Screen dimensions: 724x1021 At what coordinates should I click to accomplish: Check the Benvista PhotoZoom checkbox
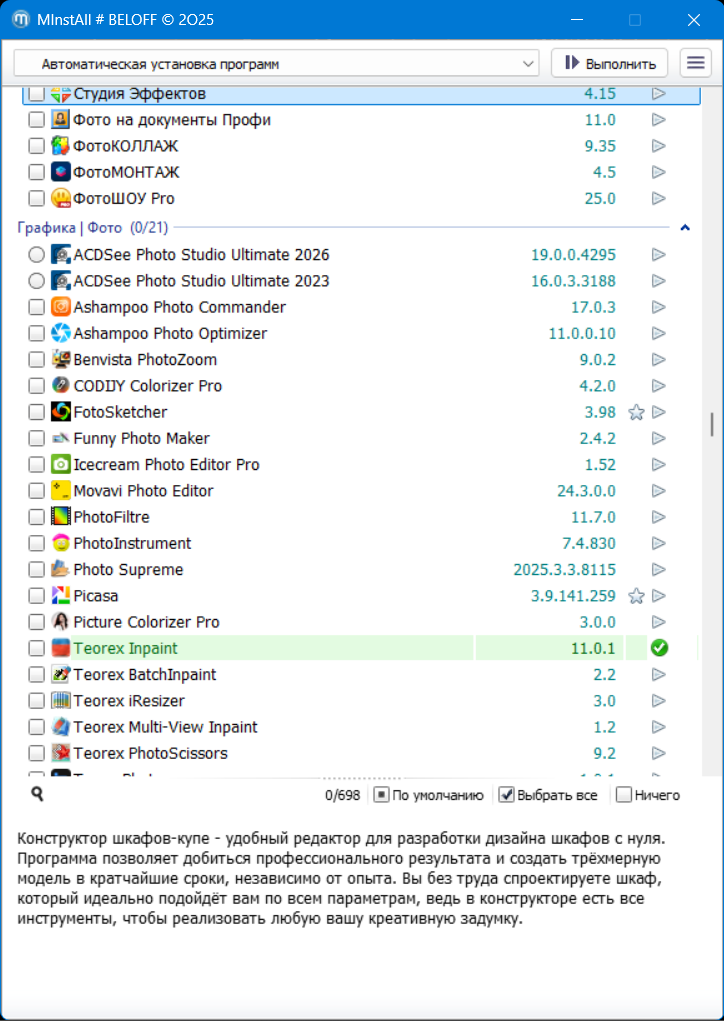[37, 360]
